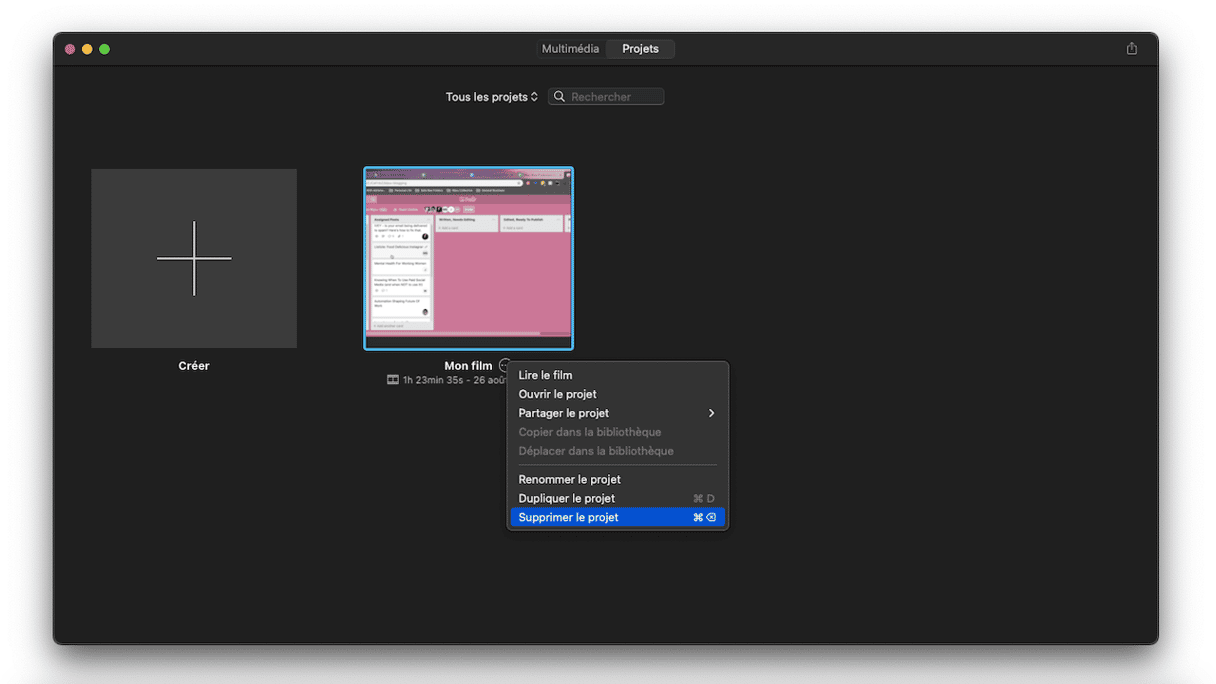
Task: Enter full screen with the green button
Action: pyautogui.click(x=104, y=49)
